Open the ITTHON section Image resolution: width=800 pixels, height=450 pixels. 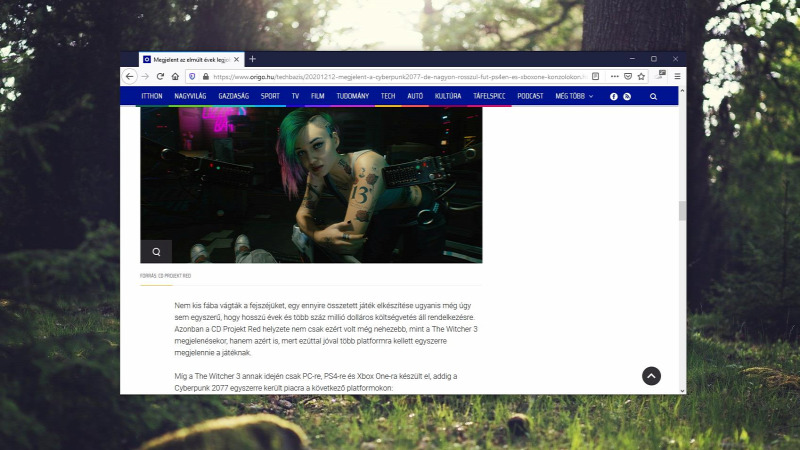(x=152, y=96)
